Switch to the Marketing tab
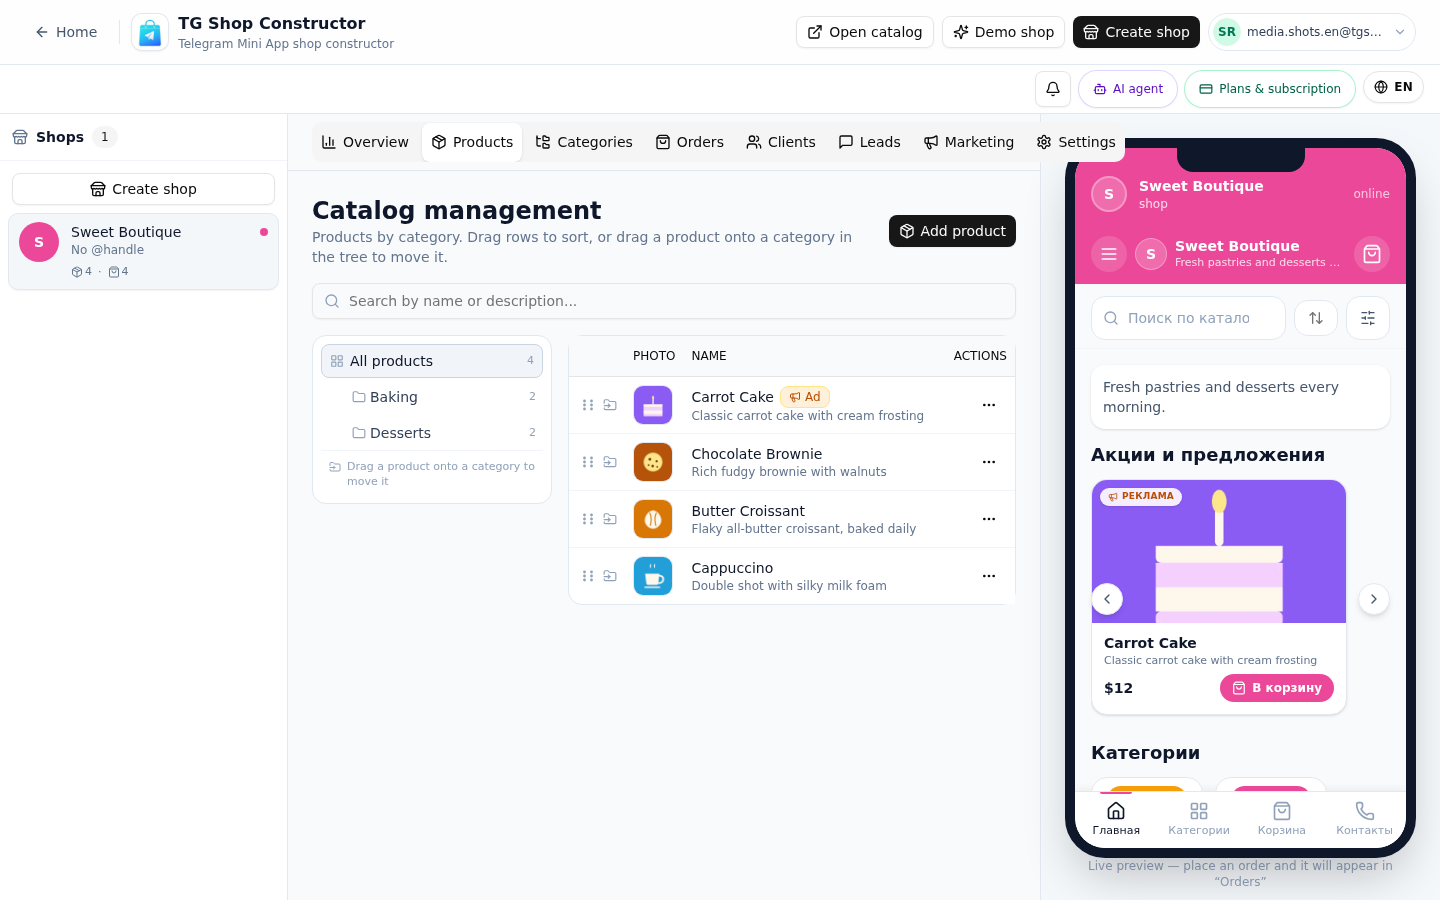 pos(968,142)
